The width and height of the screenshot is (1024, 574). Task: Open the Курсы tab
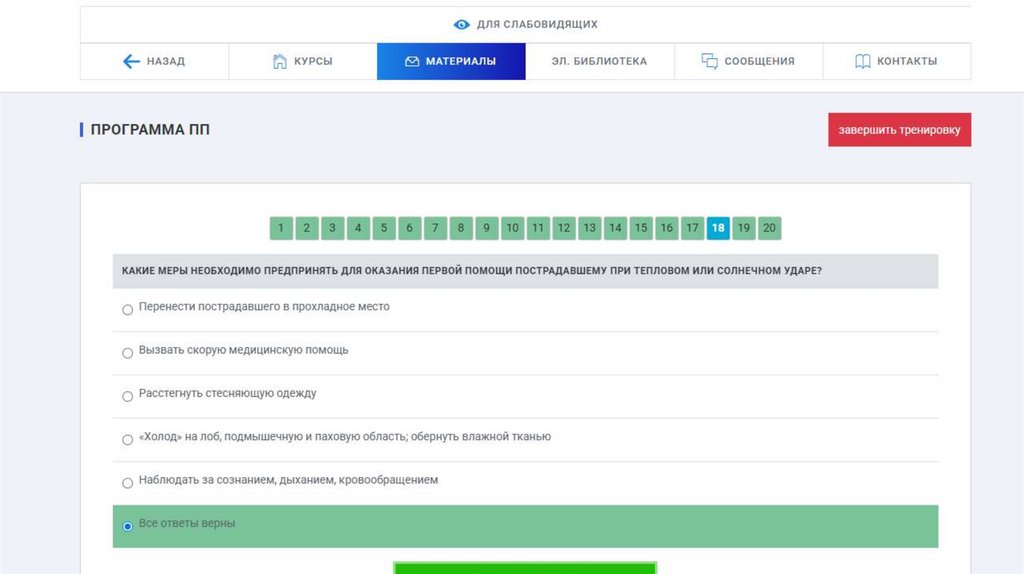(x=303, y=61)
